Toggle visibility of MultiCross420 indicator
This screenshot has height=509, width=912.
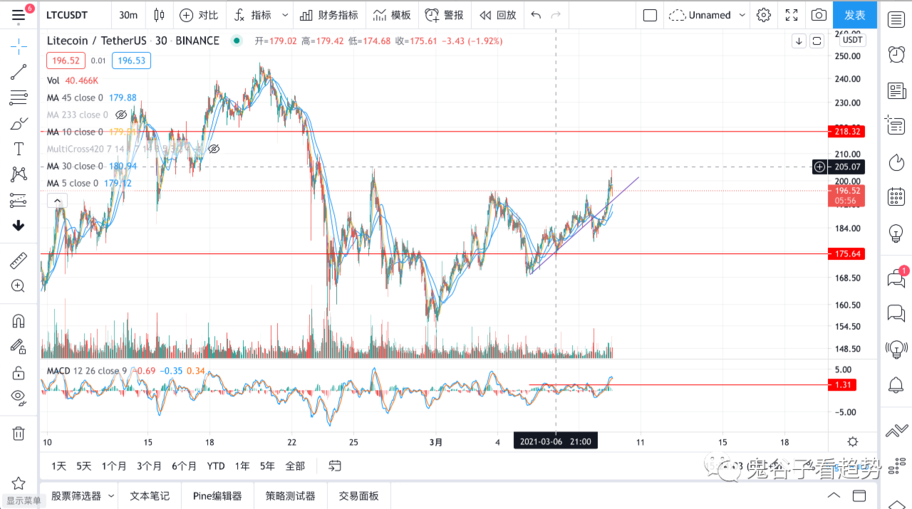(213, 149)
